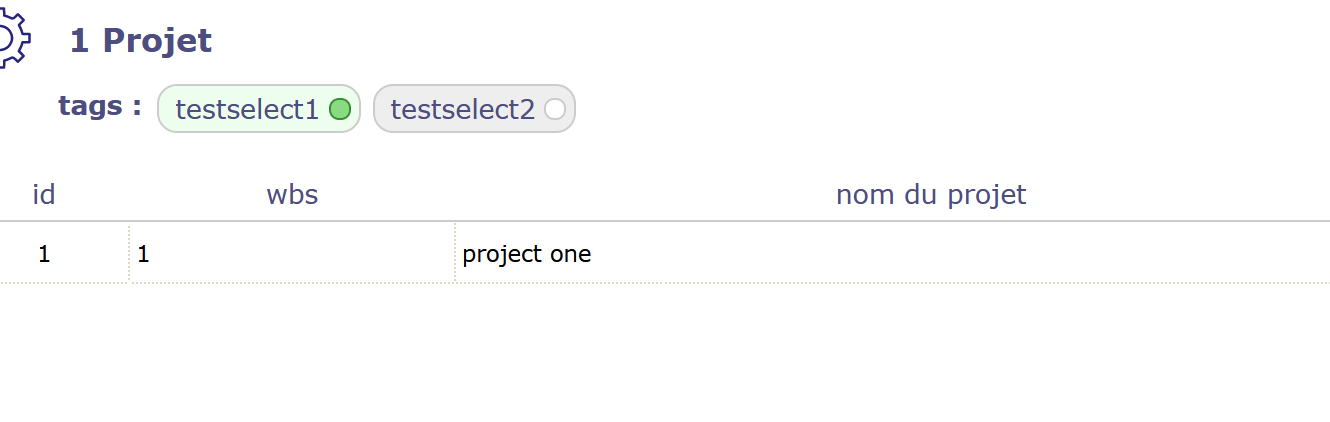1330x422 pixels.
Task: Sort by the nom du projet header
Action: tap(931, 194)
